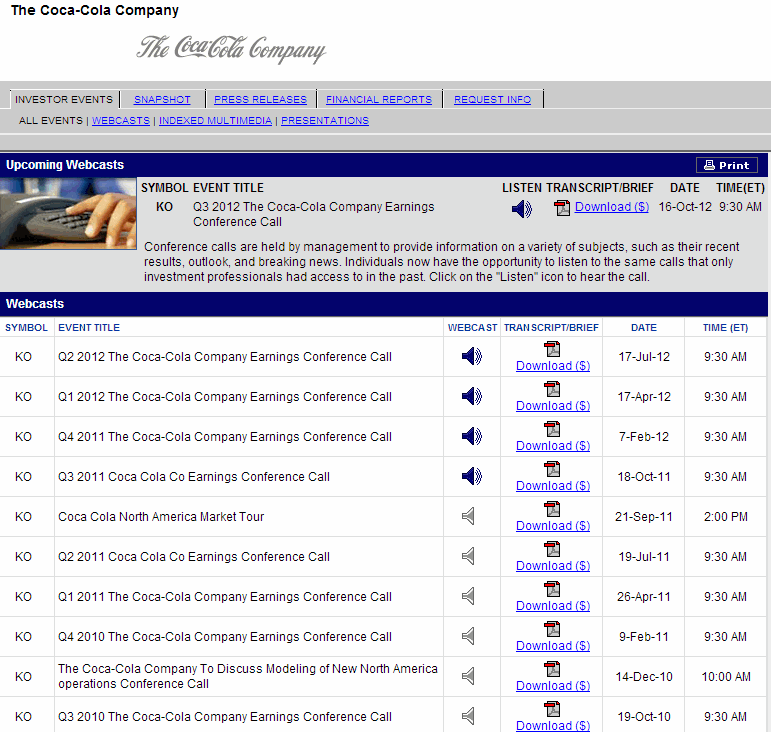Listen to Q2 2012 Earnings Call webcast
Screen dimensions: 771x732
click(x=472, y=356)
